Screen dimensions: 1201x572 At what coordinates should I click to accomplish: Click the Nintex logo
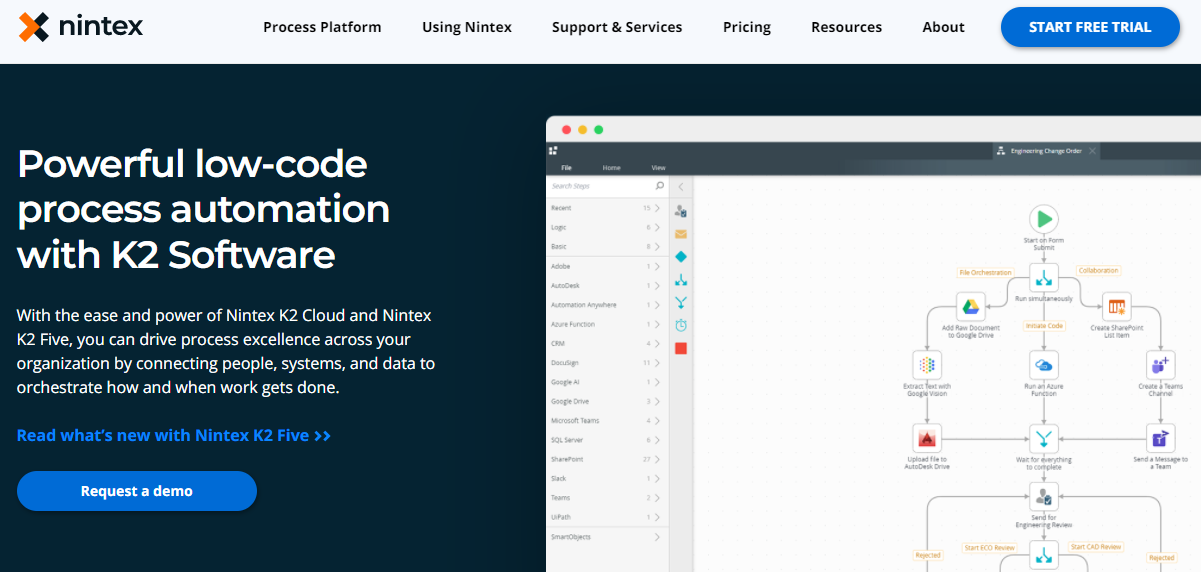(x=81, y=27)
